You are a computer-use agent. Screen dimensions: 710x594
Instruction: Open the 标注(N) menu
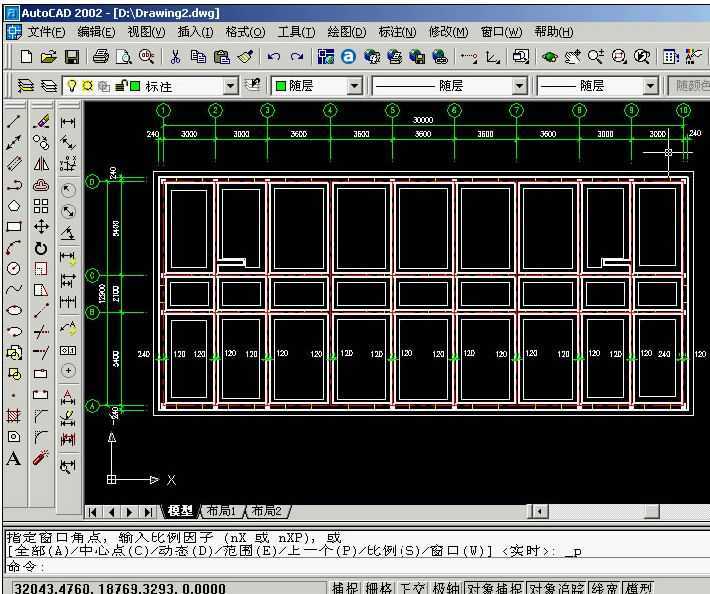click(x=397, y=32)
